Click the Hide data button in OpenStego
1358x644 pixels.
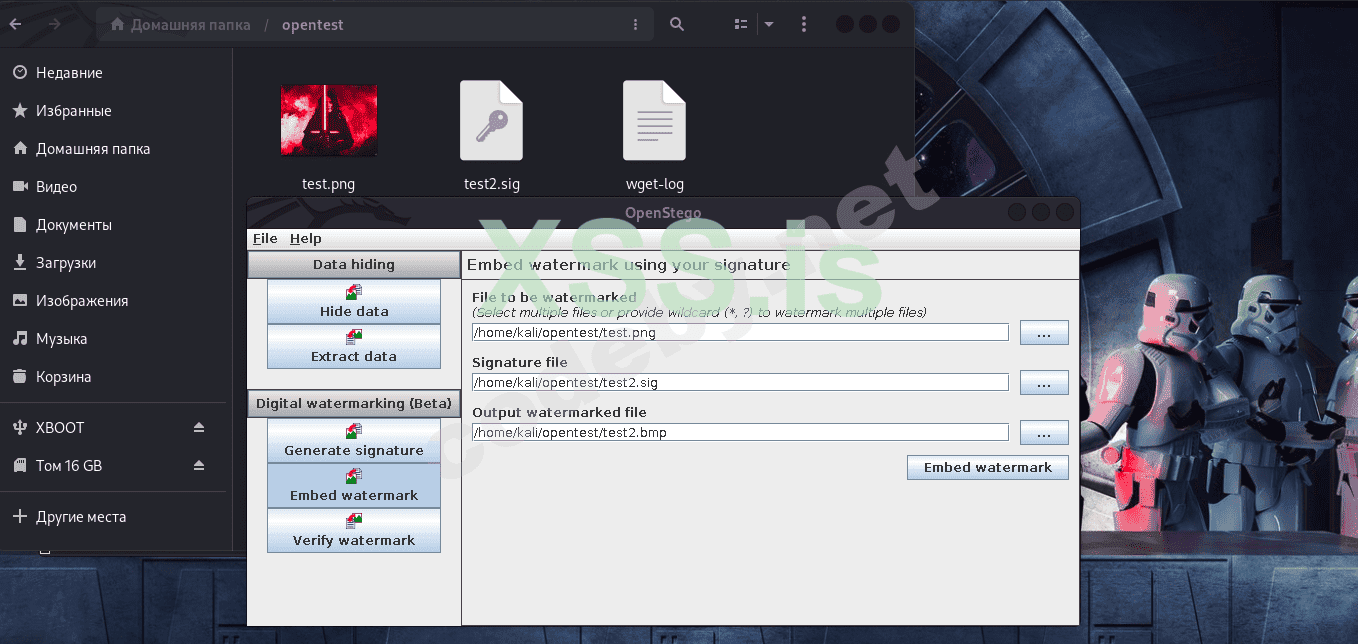click(x=353, y=301)
